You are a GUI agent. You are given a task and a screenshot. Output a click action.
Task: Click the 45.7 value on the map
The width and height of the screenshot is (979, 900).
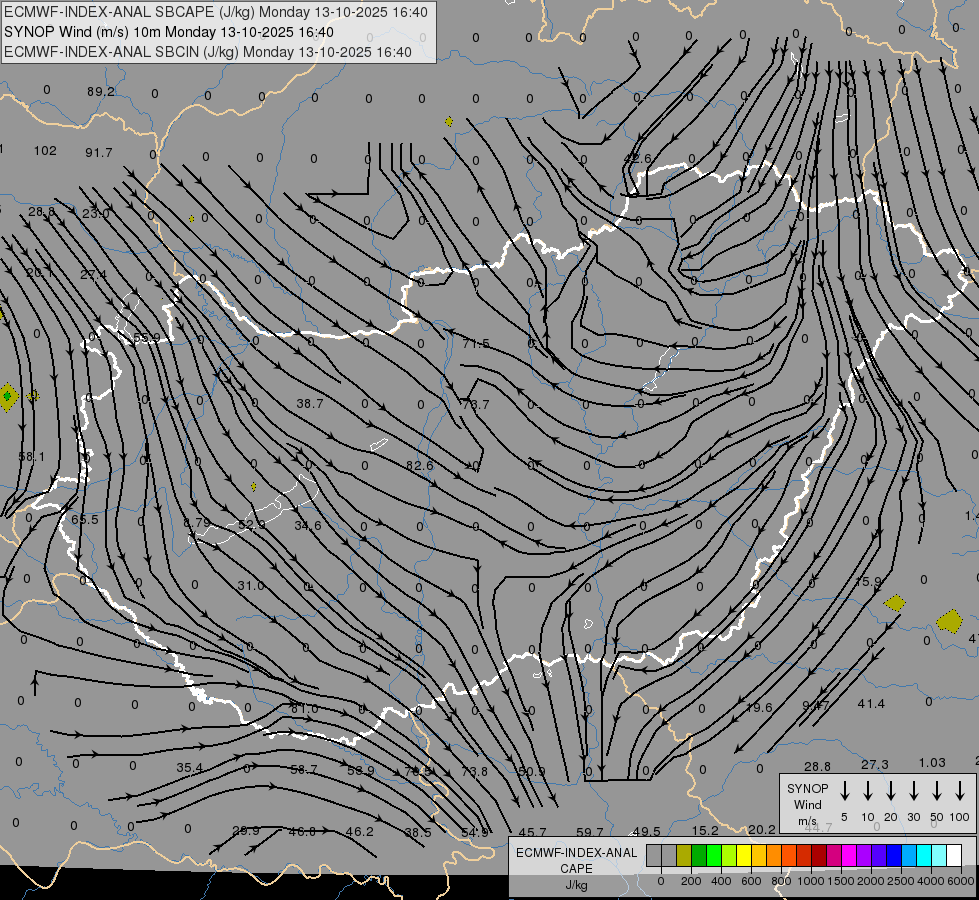(533, 832)
